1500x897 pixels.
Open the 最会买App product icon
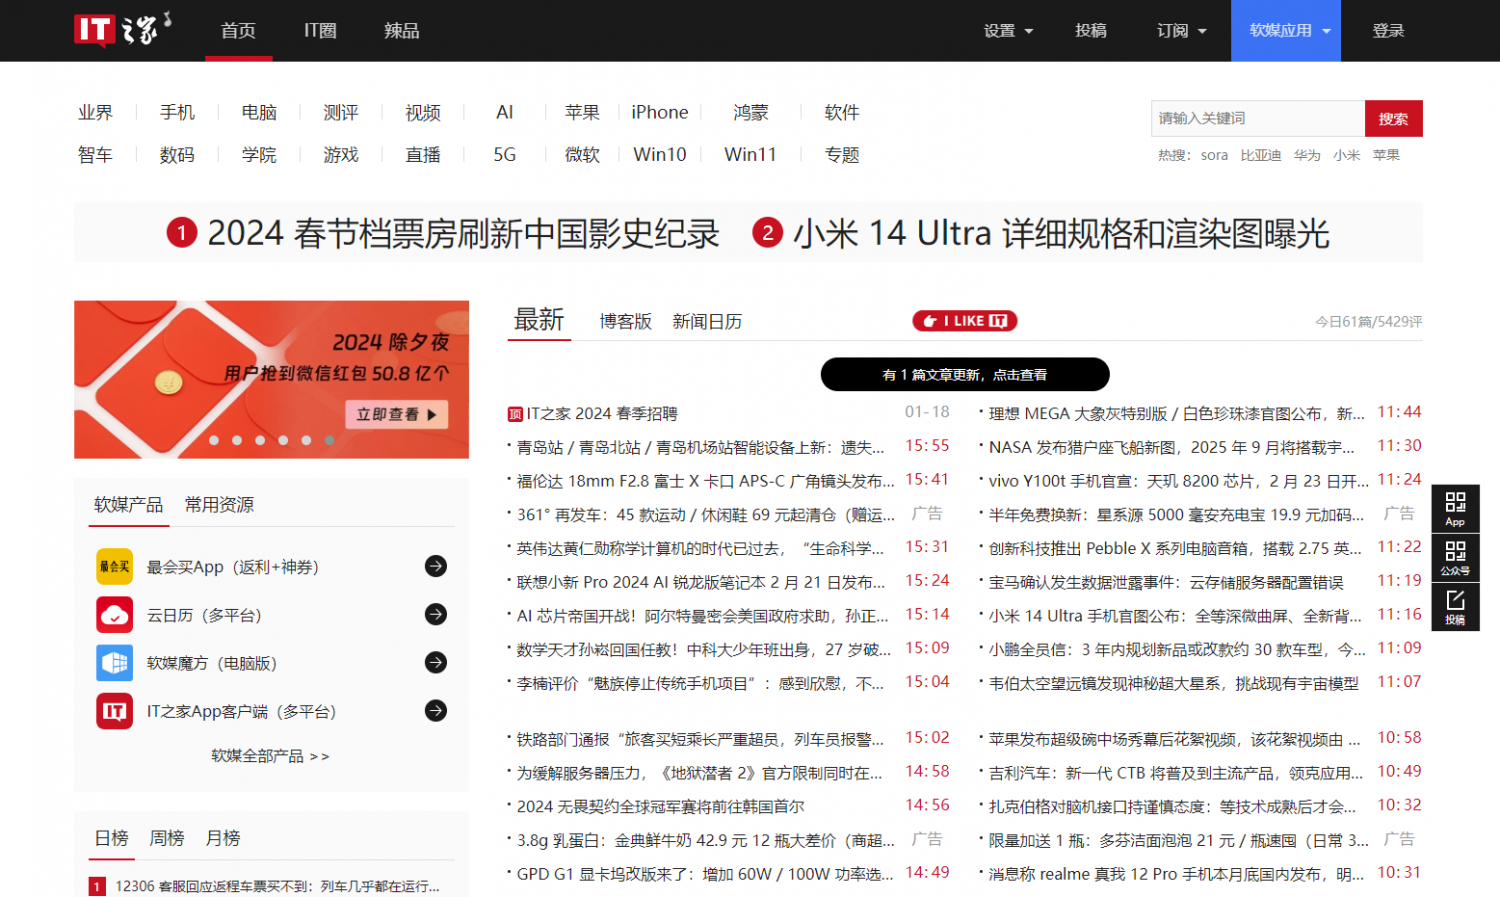tap(114, 566)
